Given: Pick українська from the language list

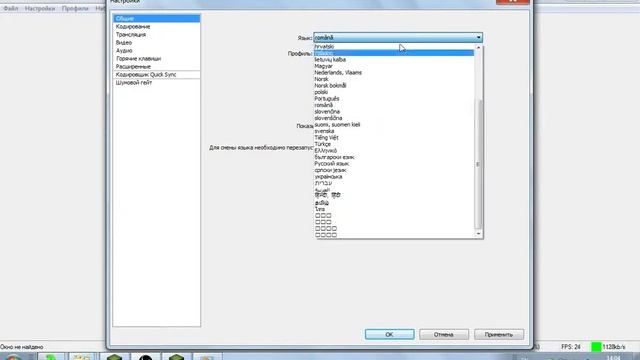Looking at the screenshot, I should point(329,177).
